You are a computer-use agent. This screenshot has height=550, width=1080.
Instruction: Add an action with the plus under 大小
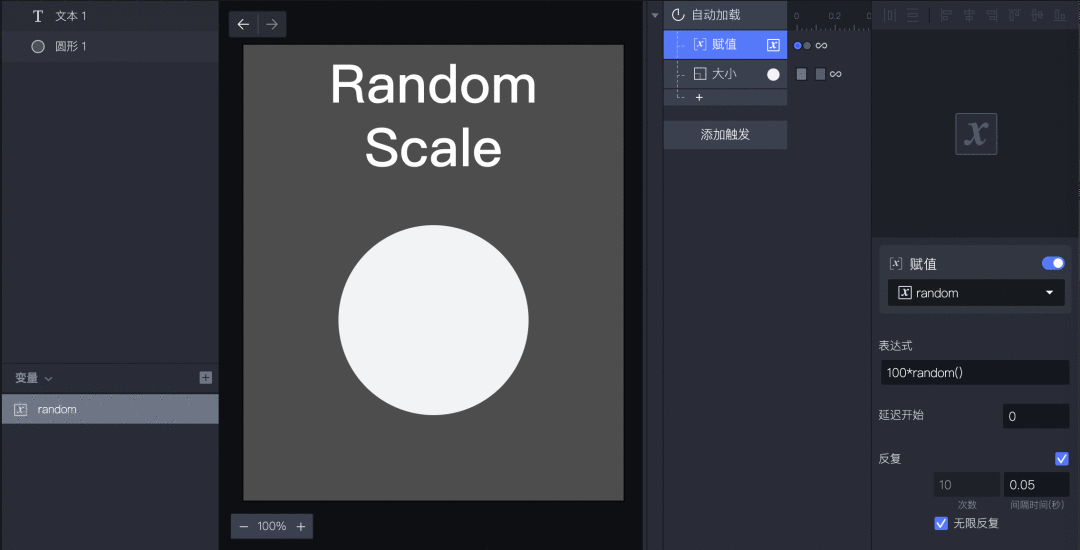[699, 98]
